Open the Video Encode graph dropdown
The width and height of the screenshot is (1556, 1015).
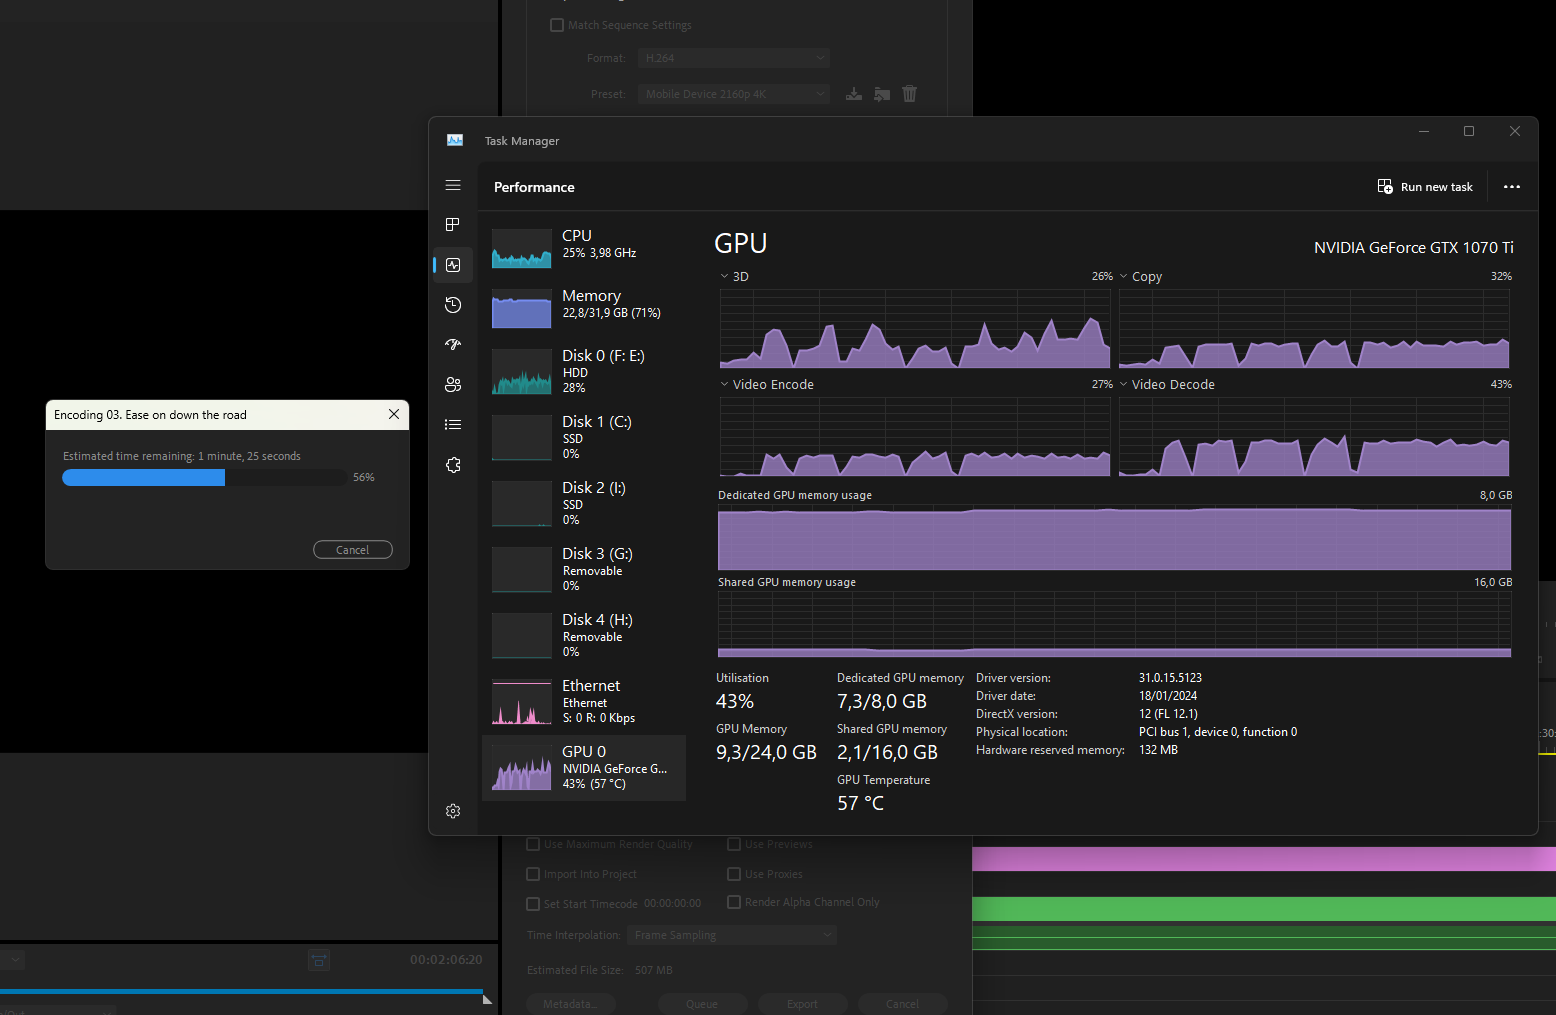point(766,385)
